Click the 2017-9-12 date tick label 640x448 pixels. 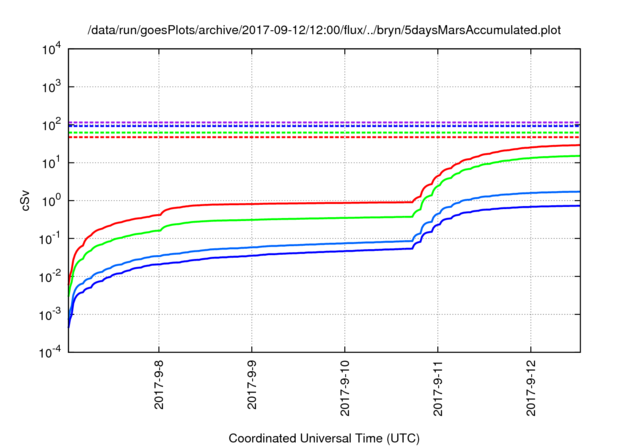click(531, 388)
